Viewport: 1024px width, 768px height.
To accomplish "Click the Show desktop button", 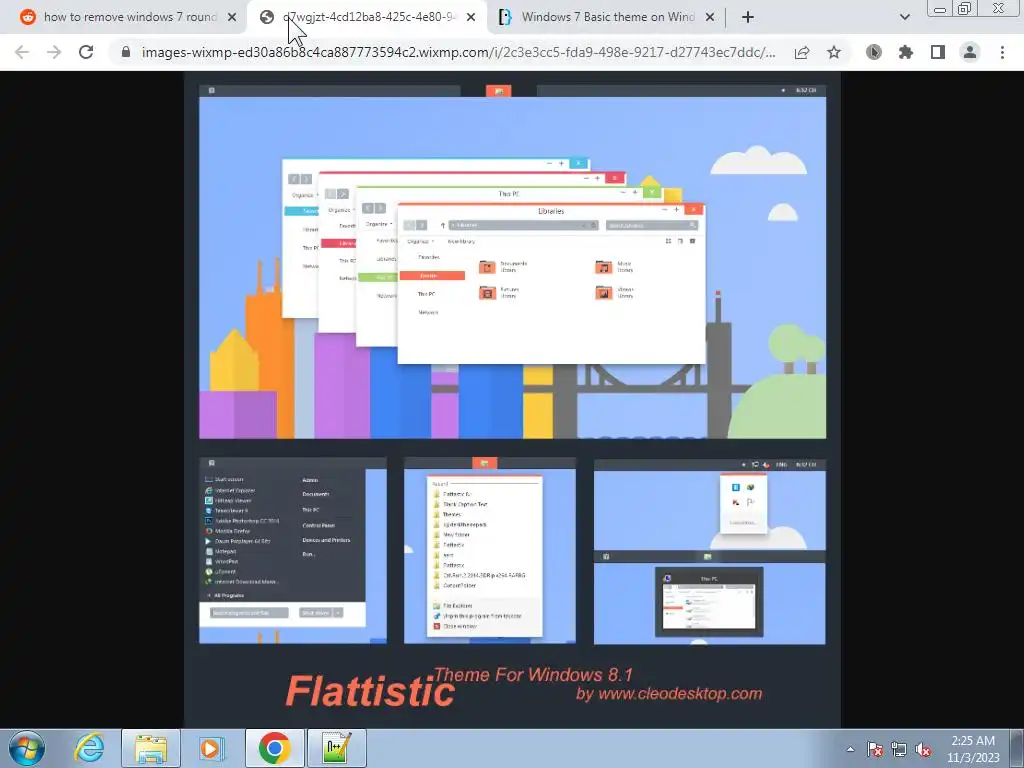I will 1017,748.
